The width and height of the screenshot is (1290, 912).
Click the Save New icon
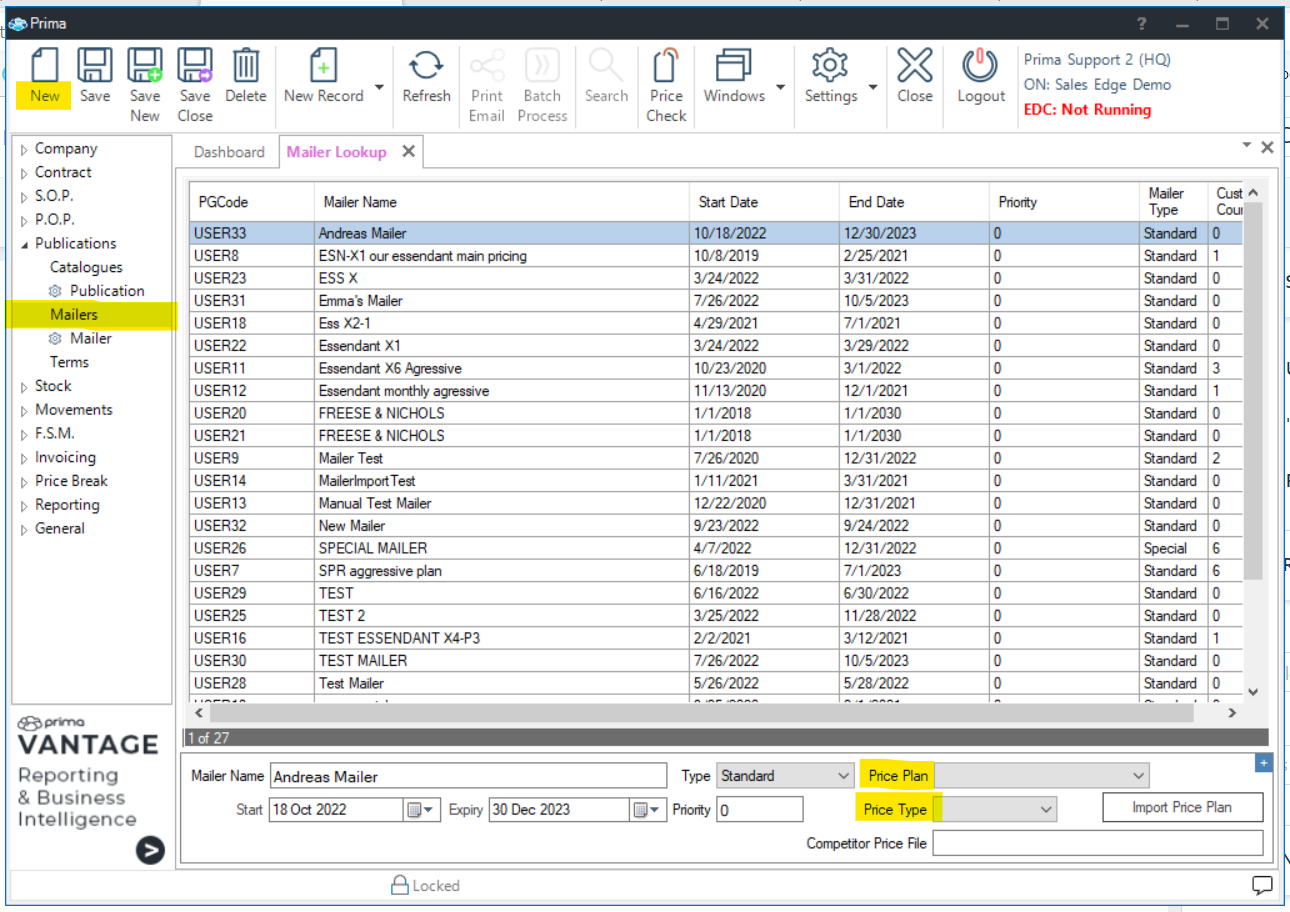pyautogui.click(x=145, y=66)
